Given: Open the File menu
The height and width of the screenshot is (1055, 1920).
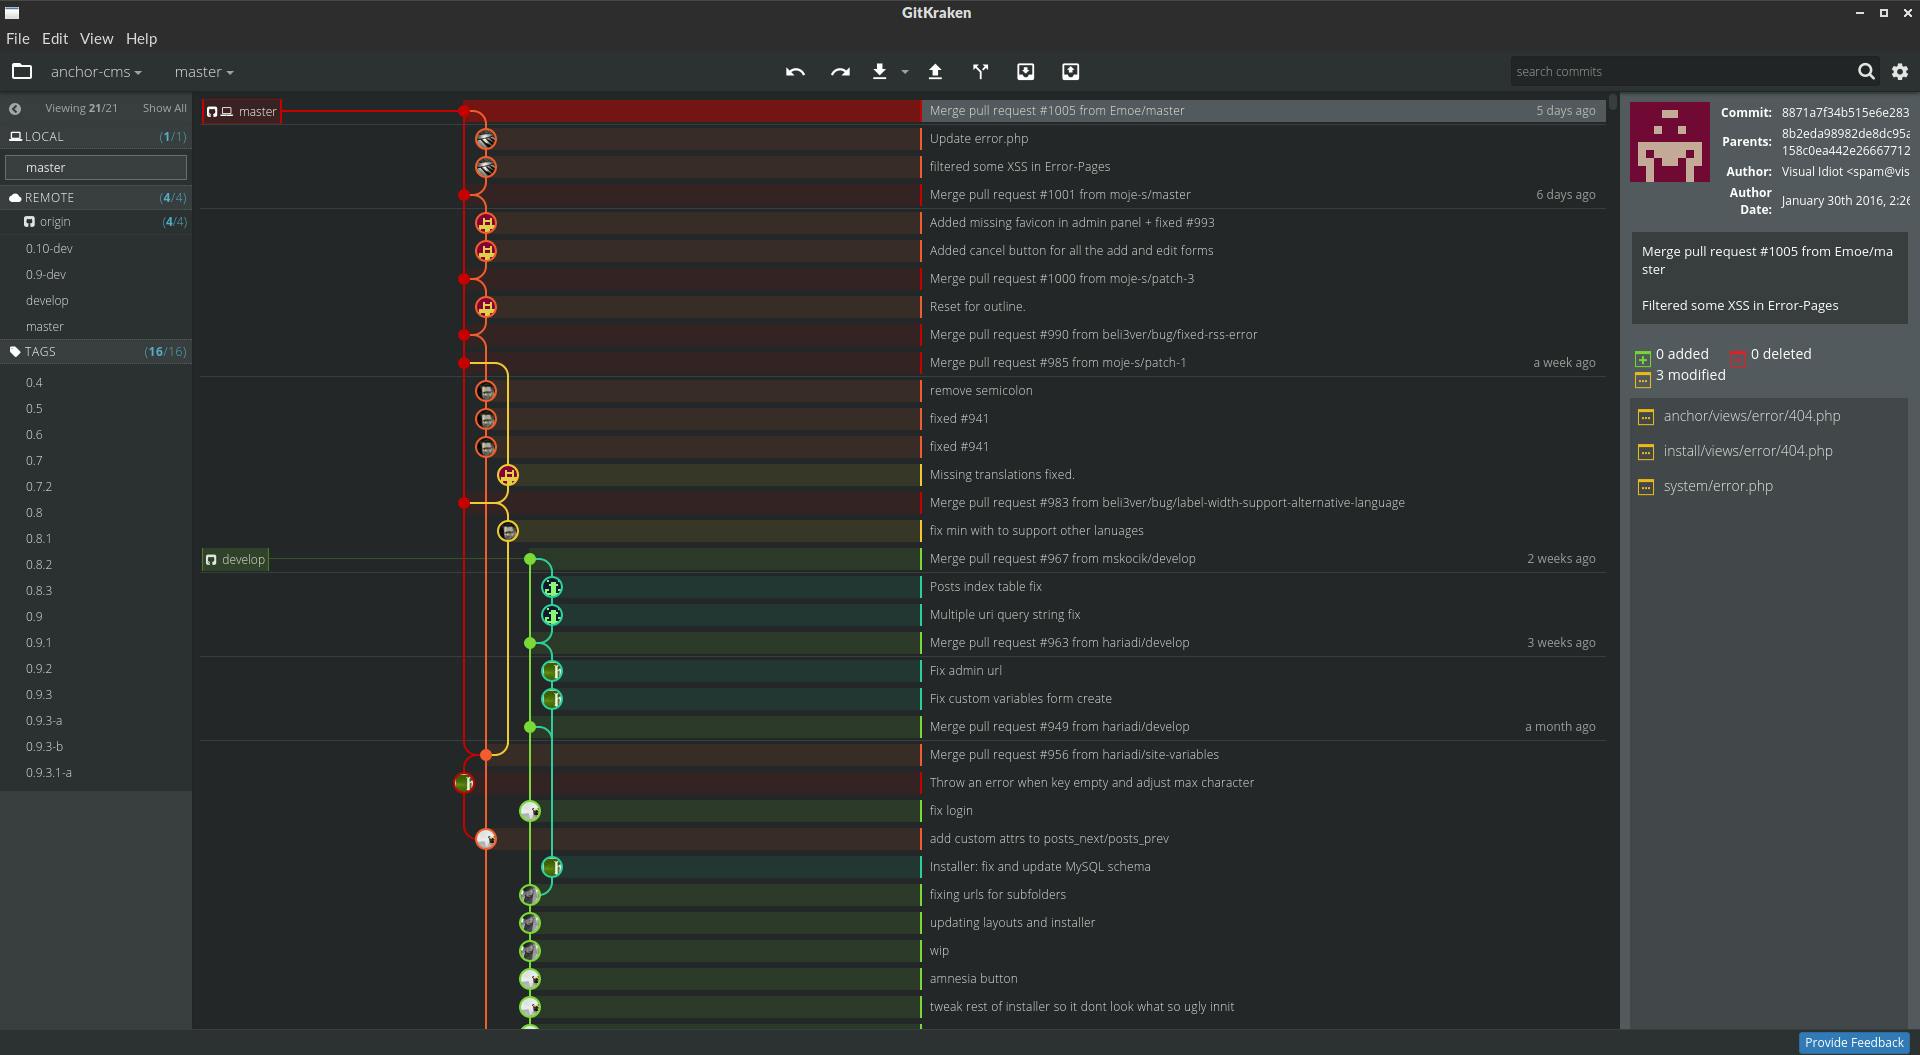Looking at the screenshot, I should [17, 38].
